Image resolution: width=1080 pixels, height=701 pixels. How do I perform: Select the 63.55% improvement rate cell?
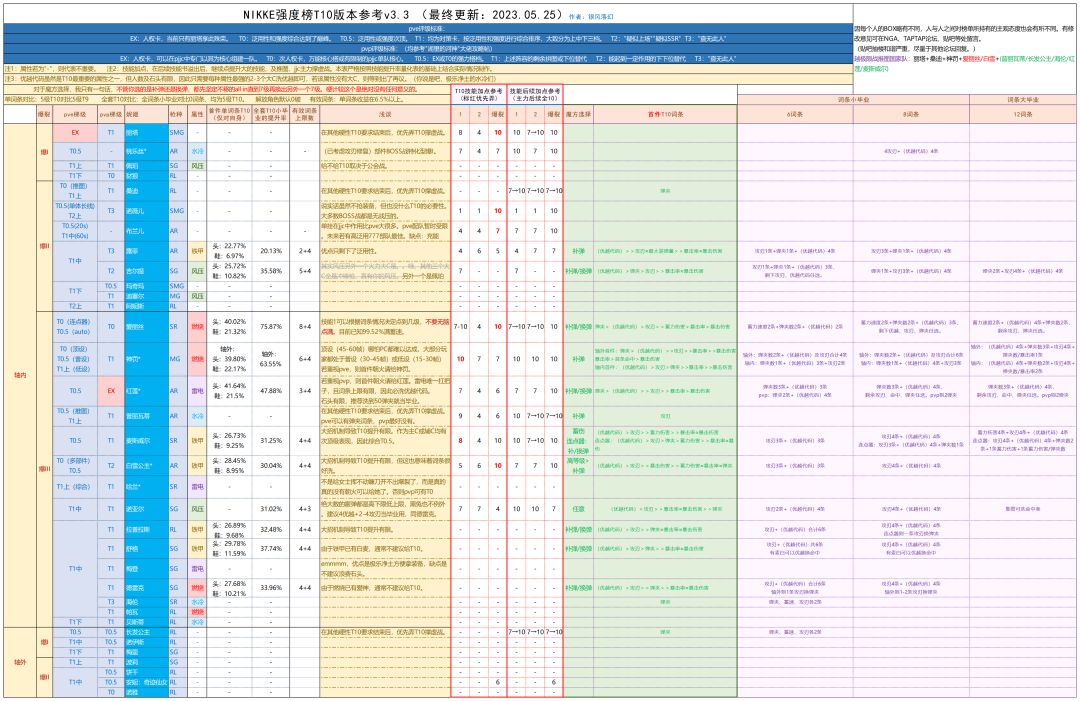pos(271,359)
